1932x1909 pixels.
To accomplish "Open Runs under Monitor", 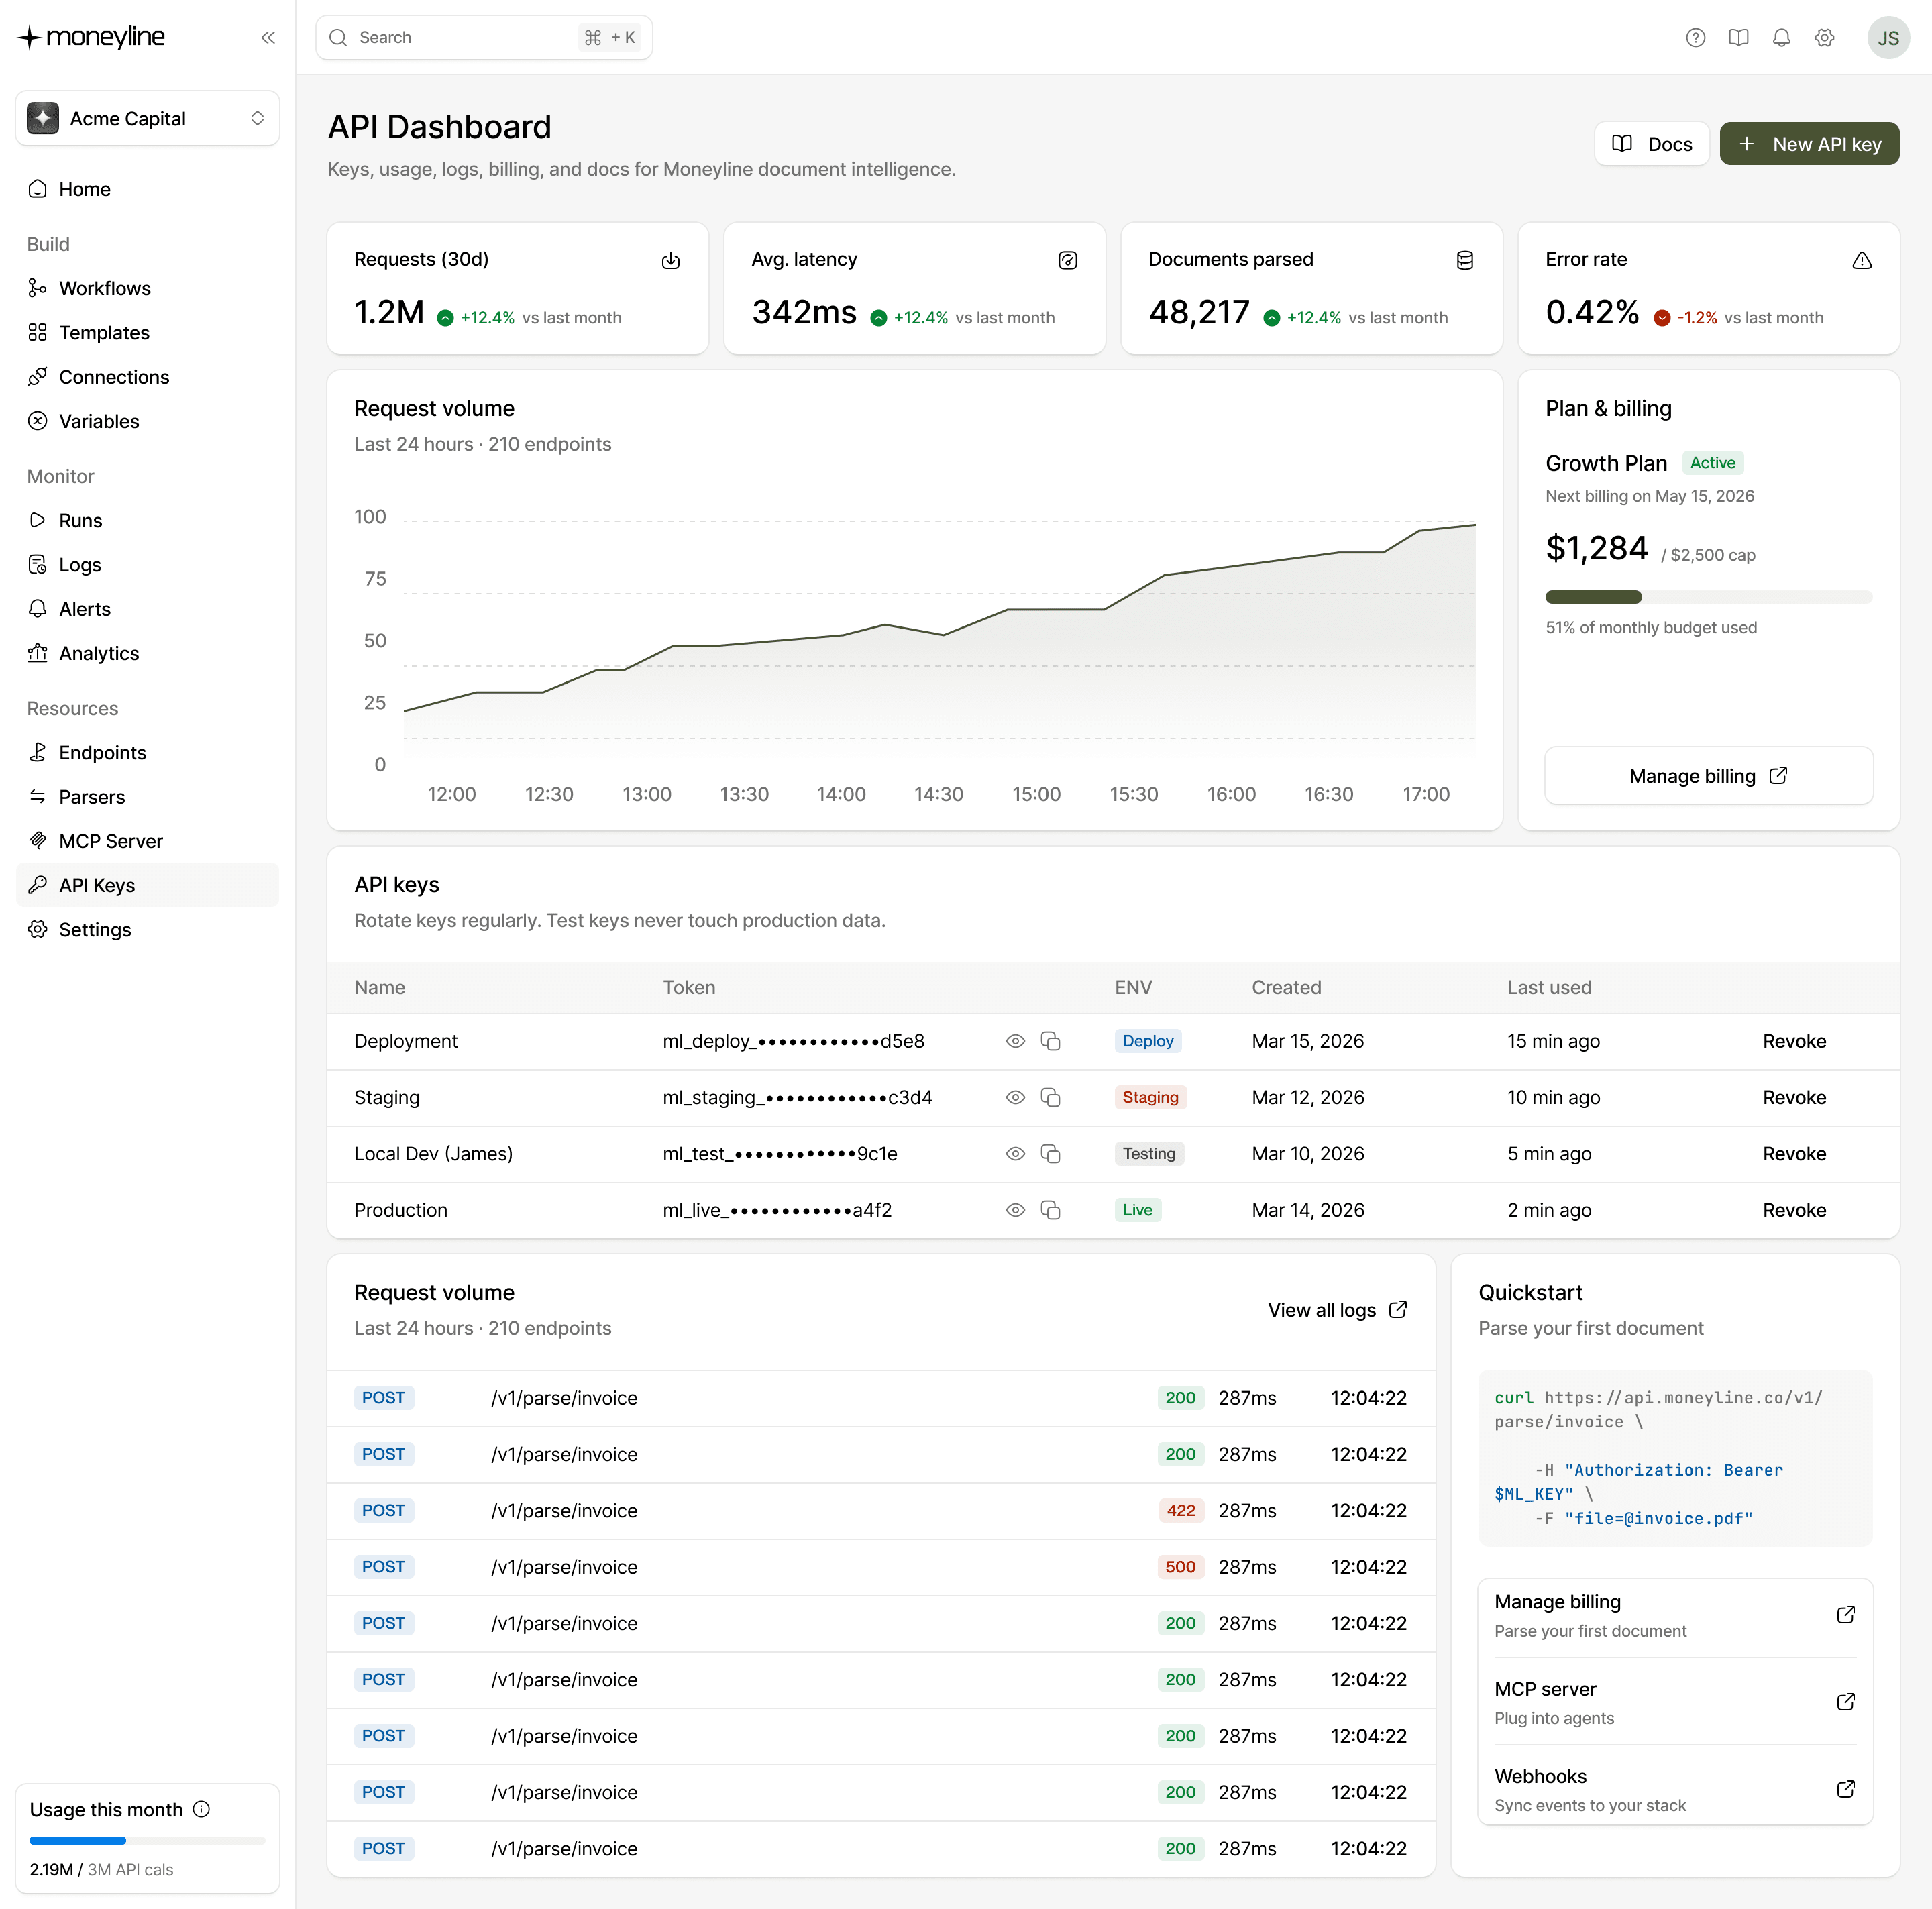I will coord(147,520).
